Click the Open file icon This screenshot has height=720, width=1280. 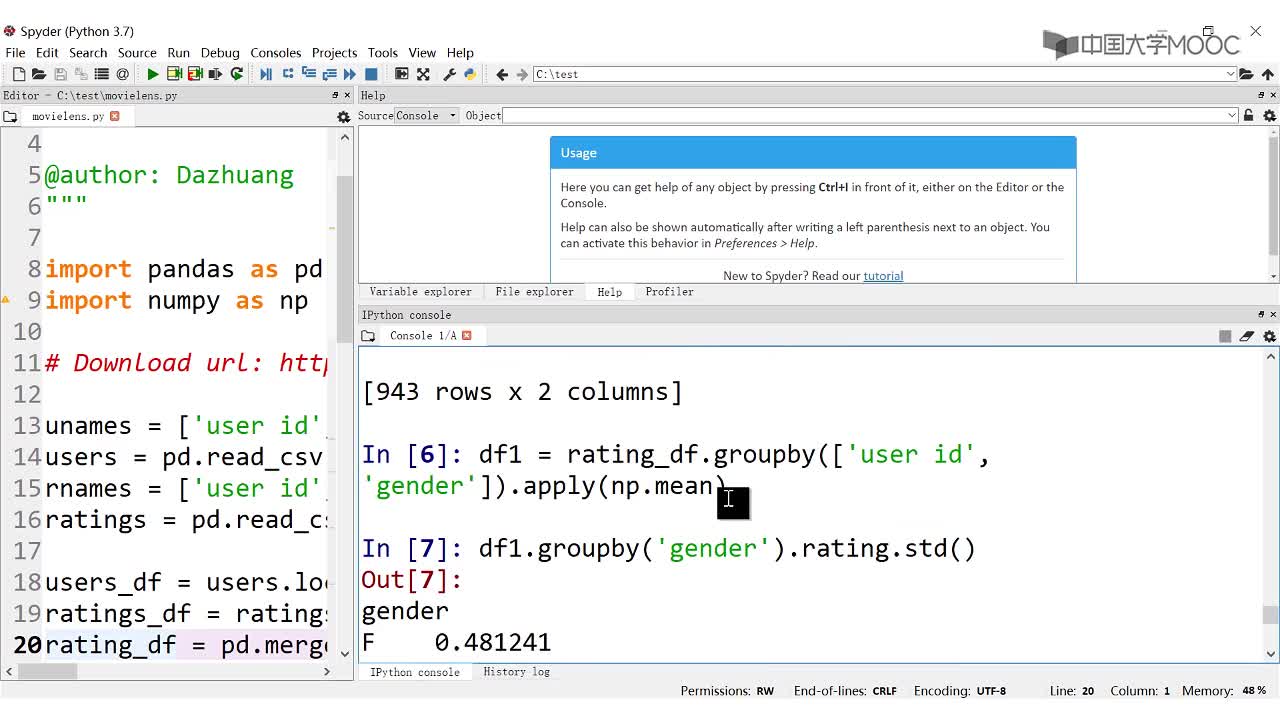[x=39, y=74]
